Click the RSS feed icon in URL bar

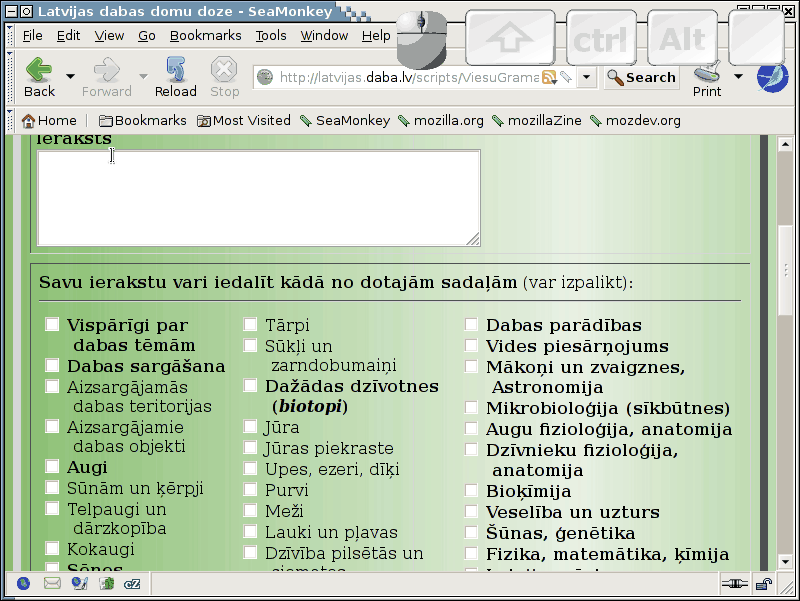pyautogui.click(x=549, y=78)
